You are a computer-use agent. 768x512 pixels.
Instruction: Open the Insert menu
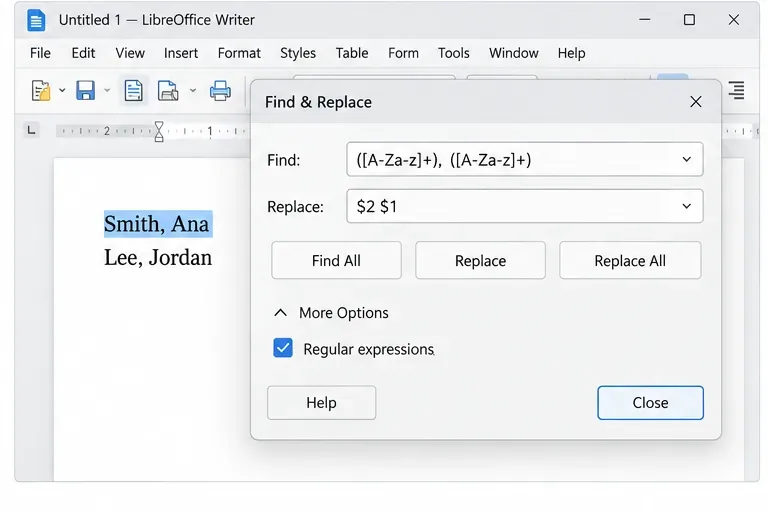181,53
